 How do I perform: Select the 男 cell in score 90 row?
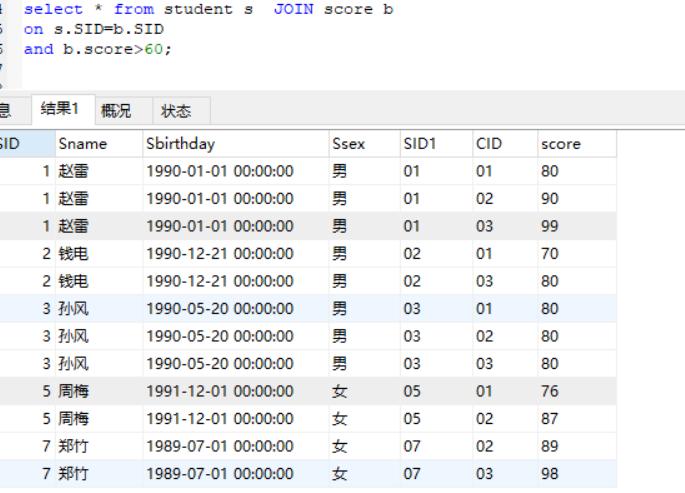point(364,199)
